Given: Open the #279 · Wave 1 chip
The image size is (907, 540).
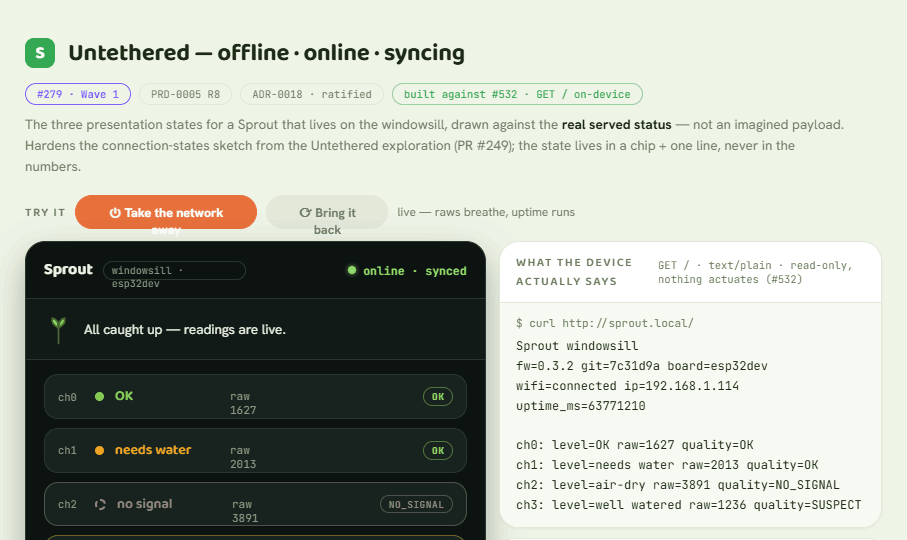Looking at the screenshot, I should [x=78, y=94].
